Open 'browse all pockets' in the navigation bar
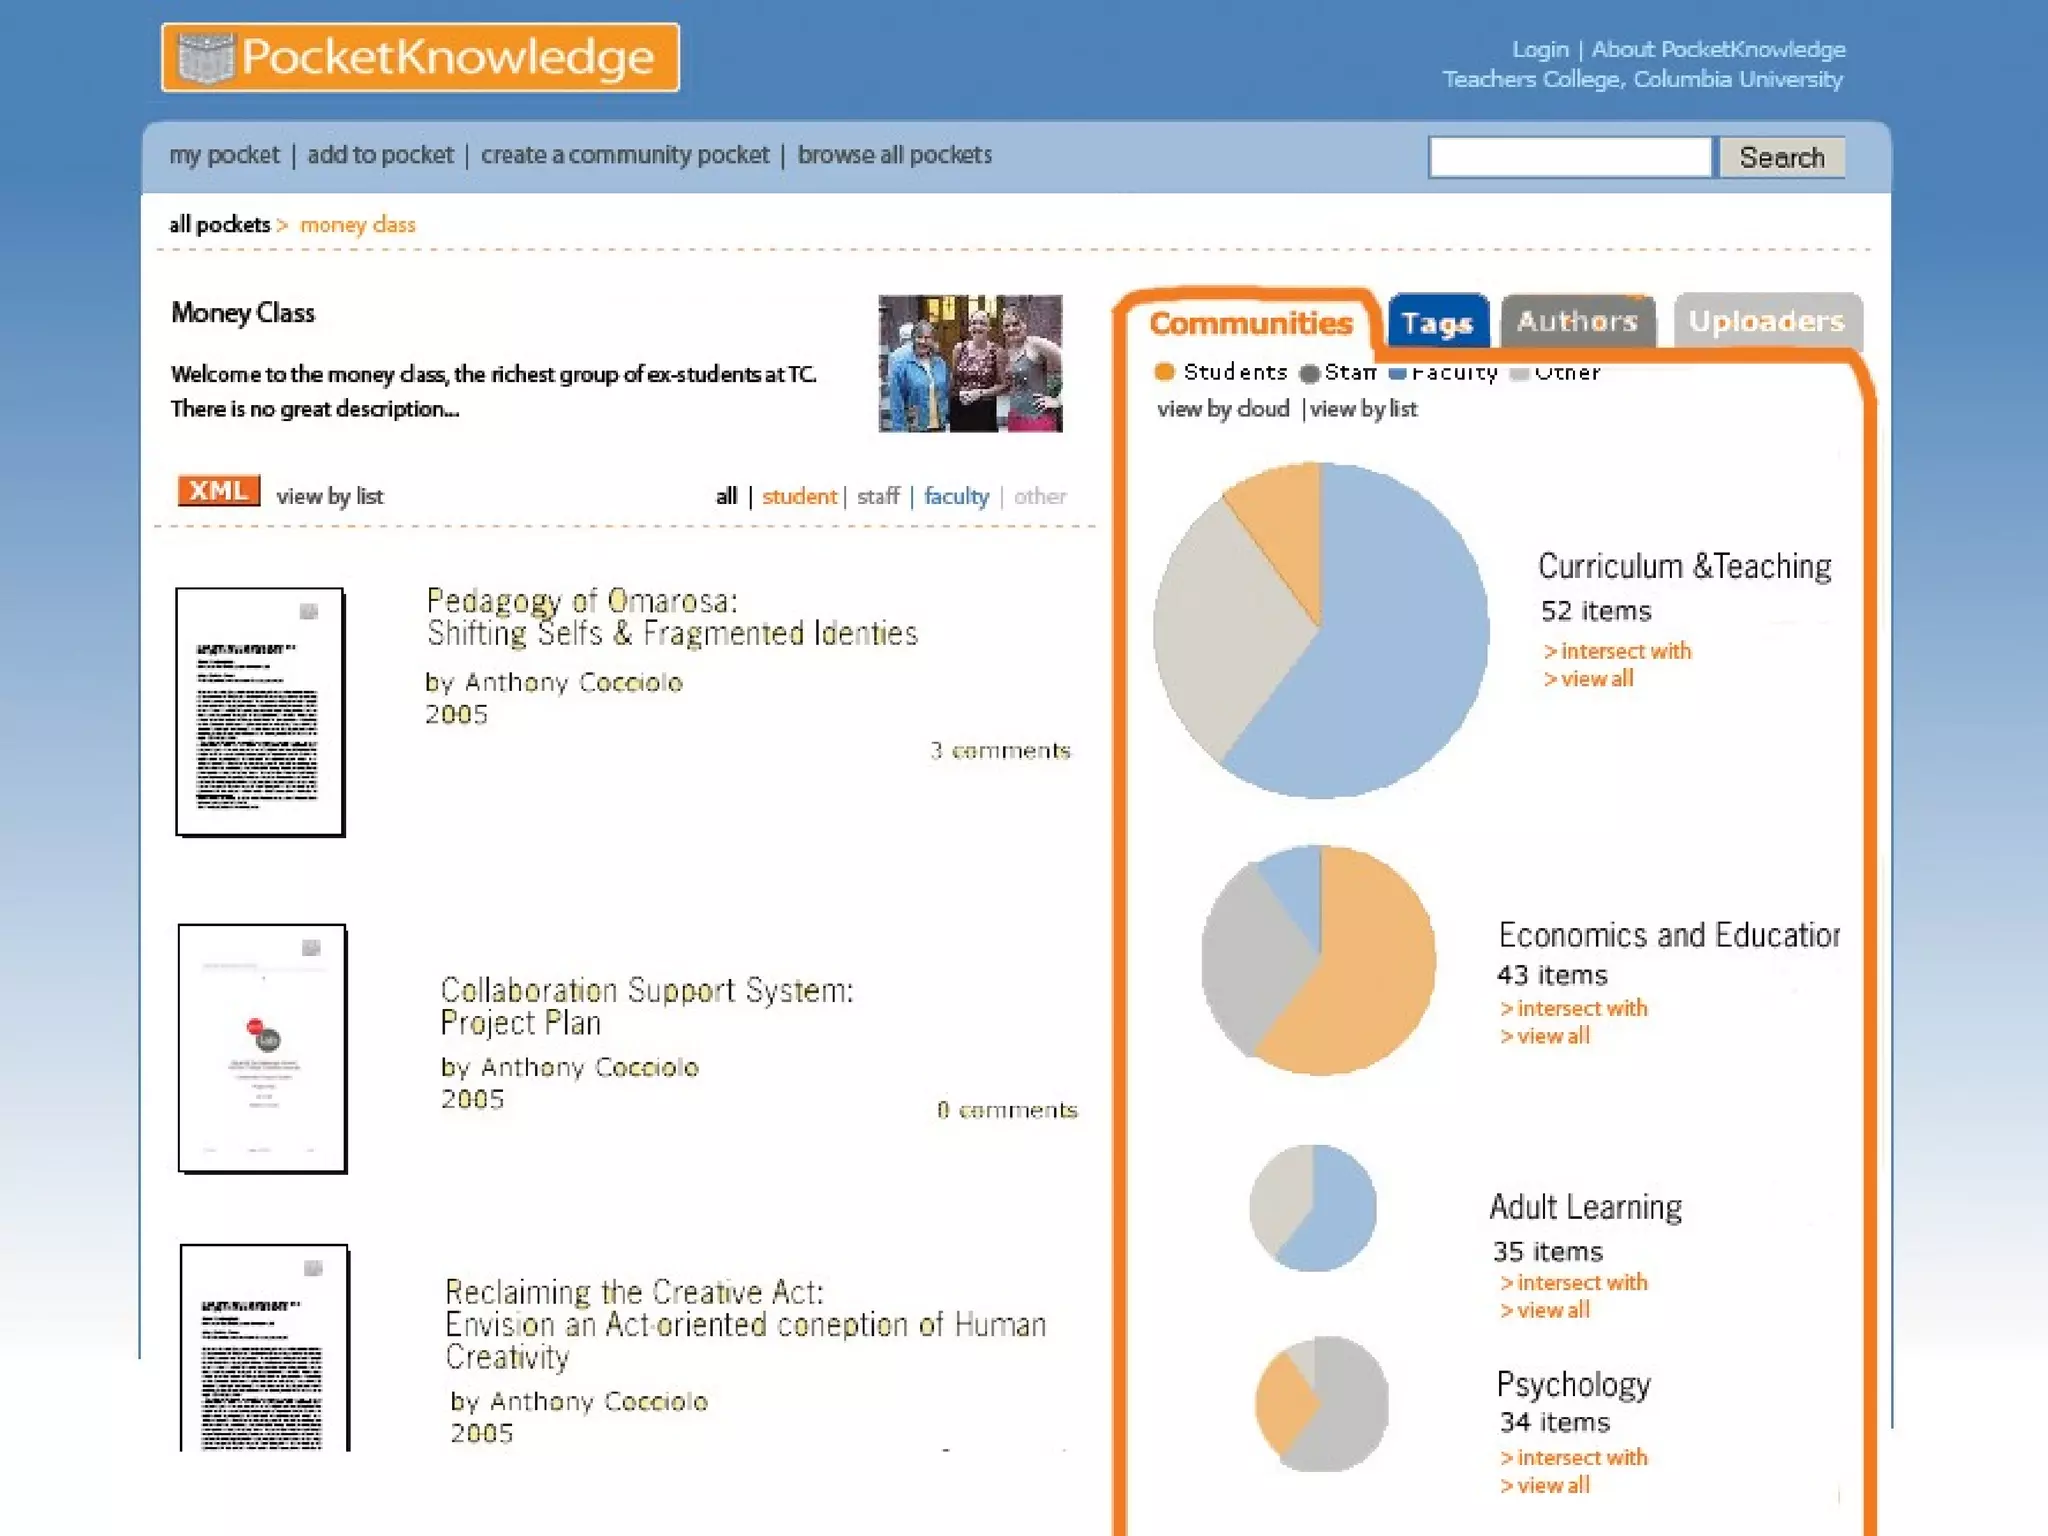Screen dimensions: 2048x1536 click(894, 155)
